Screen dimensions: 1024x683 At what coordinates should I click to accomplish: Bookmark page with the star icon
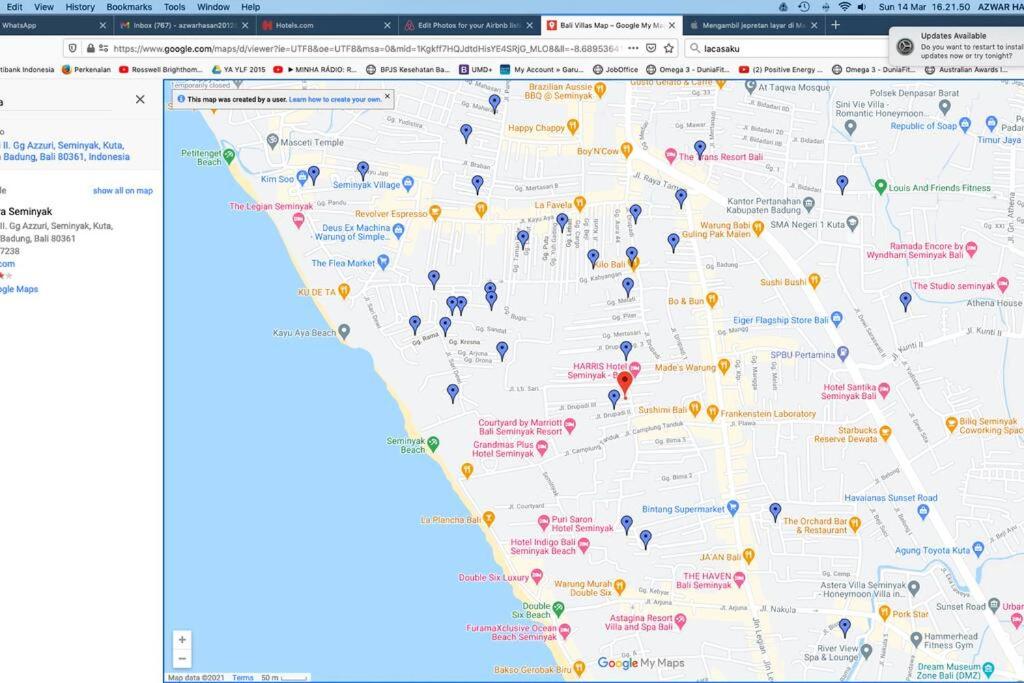pyautogui.click(x=669, y=48)
